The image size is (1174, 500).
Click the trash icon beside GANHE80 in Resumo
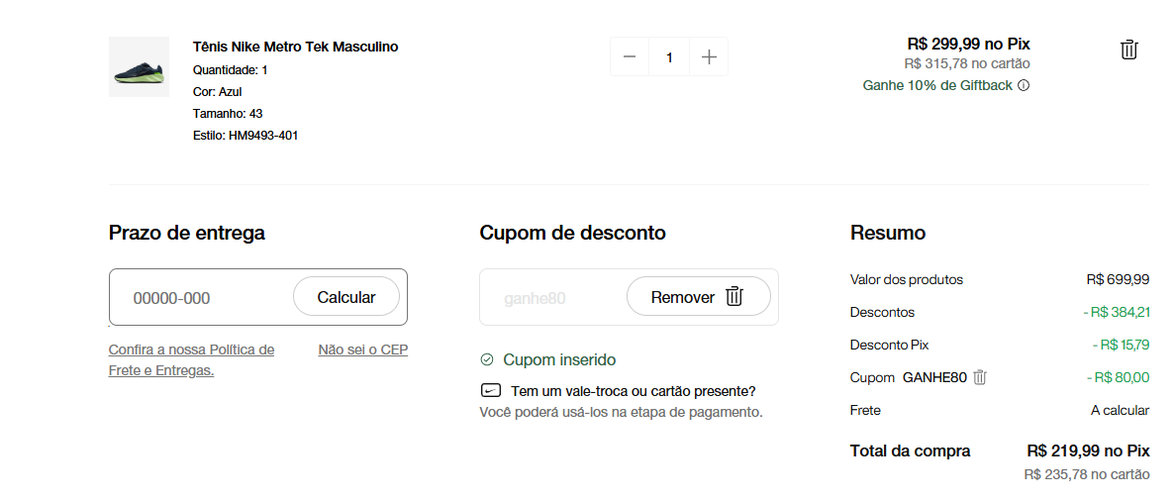click(980, 377)
